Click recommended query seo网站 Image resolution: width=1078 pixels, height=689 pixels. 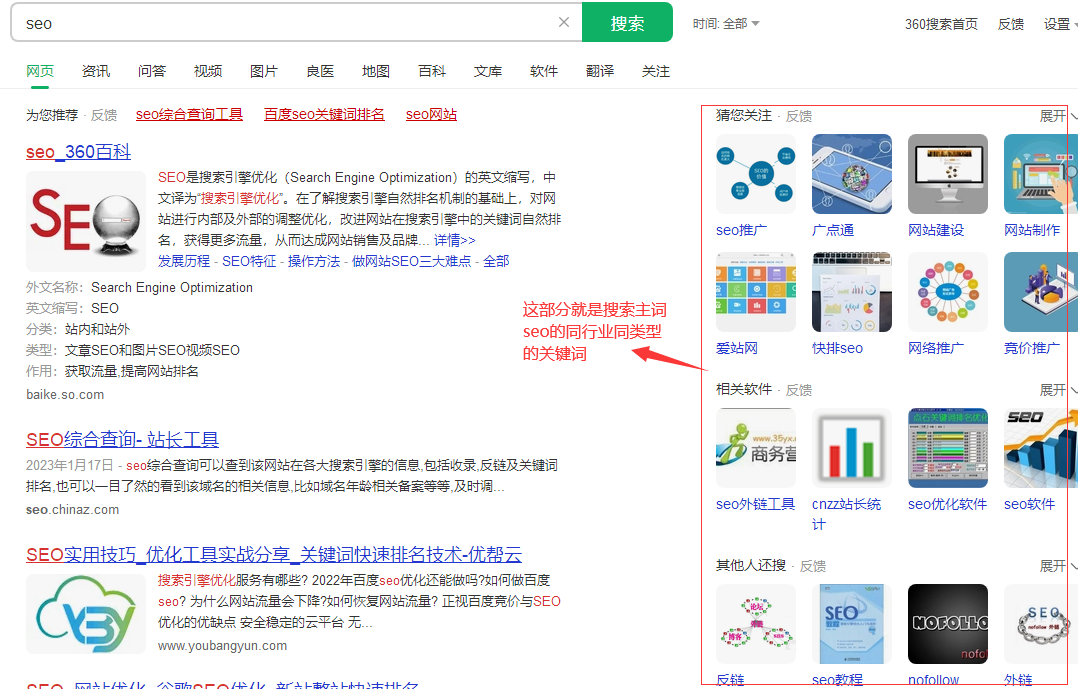431,114
